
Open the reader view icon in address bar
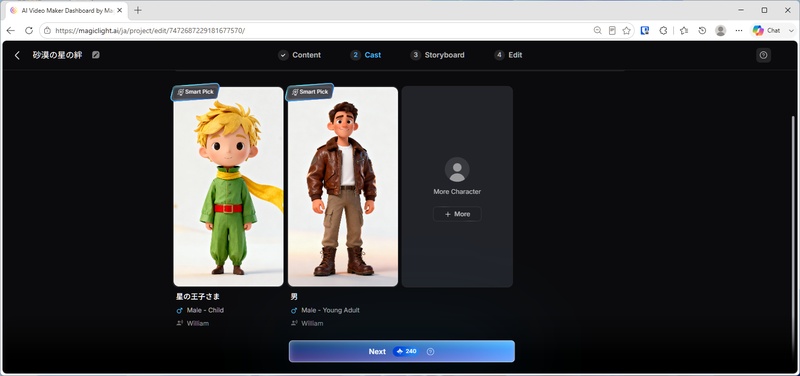coord(612,31)
